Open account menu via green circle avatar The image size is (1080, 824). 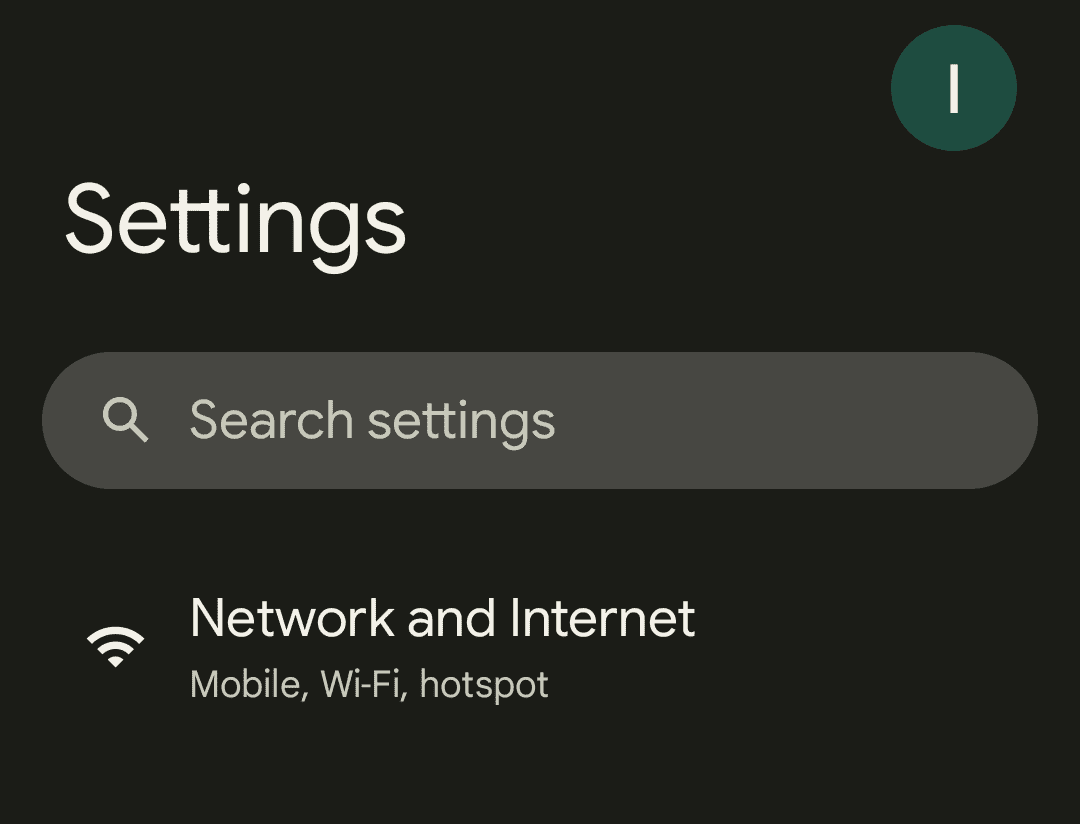click(x=953, y=88)
